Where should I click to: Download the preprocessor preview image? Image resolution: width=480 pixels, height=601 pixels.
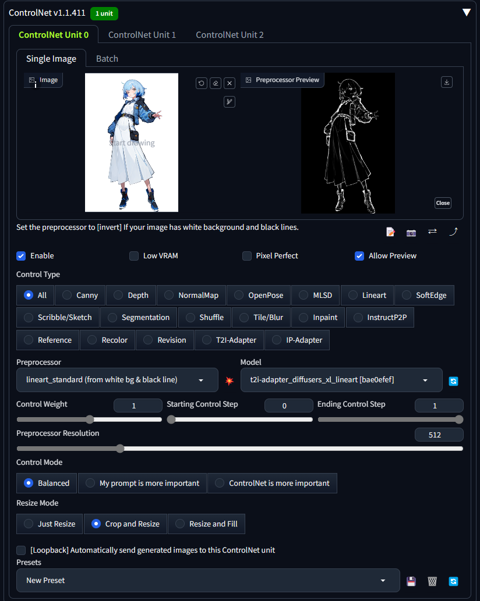tap(446, 82)
